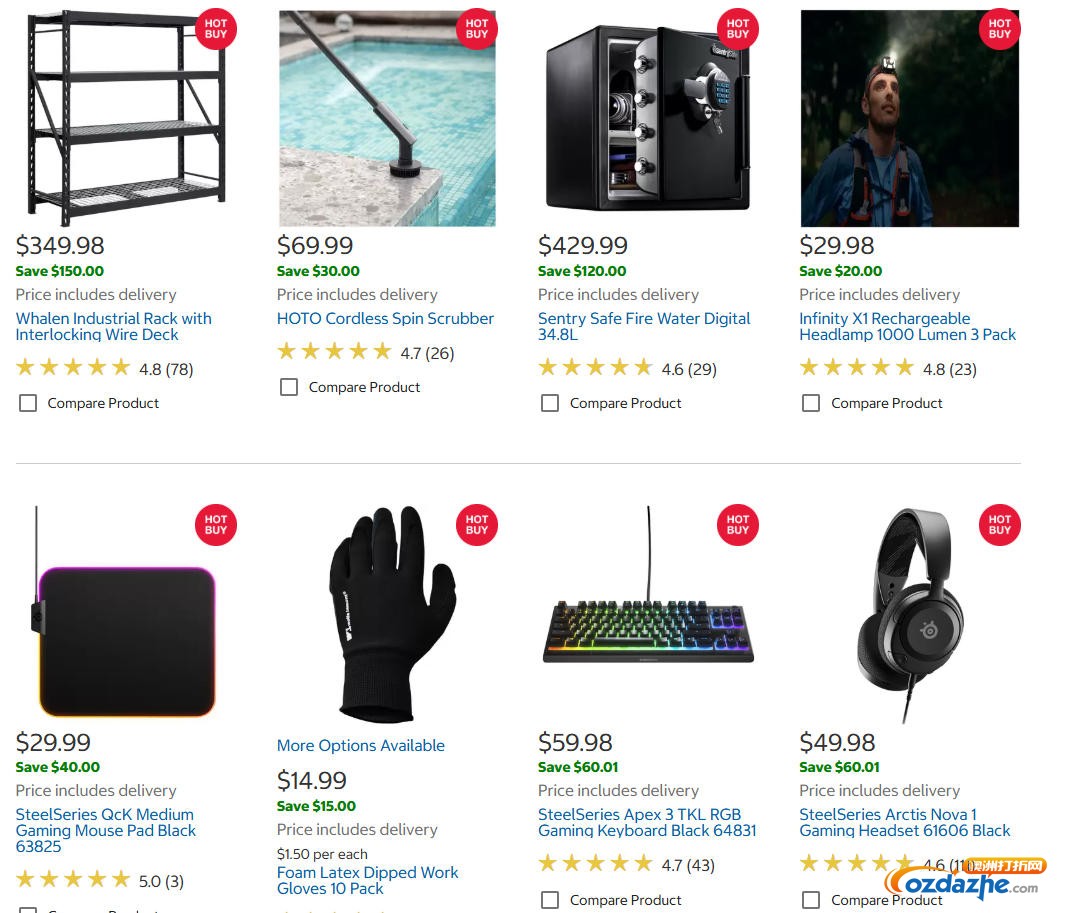Open SteelSeries QcK Medium Mouse Pad link
Viewport: 1069px width, 913px height.
tap(105, 830)
